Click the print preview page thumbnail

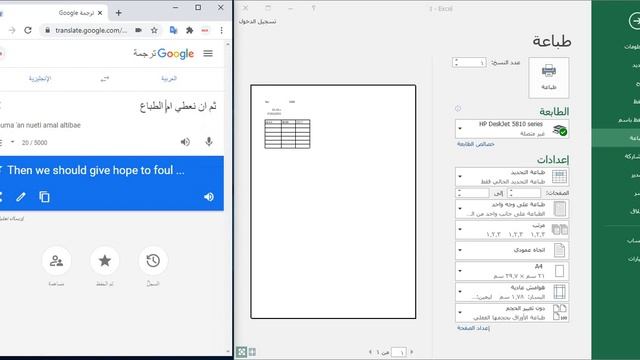333,202
